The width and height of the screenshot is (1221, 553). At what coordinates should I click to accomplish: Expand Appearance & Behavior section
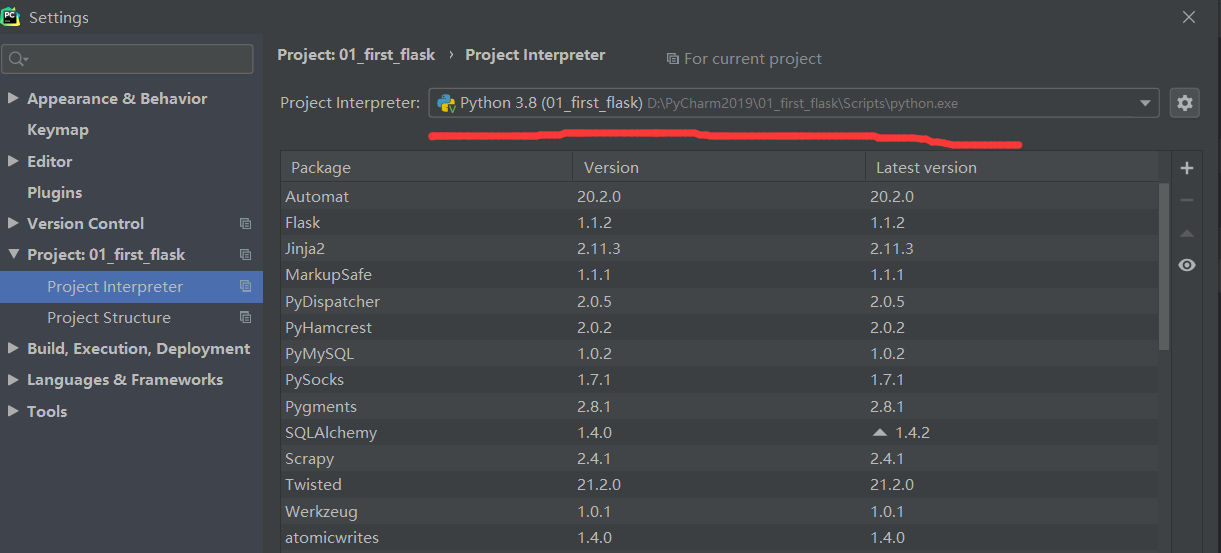point(13,98)
